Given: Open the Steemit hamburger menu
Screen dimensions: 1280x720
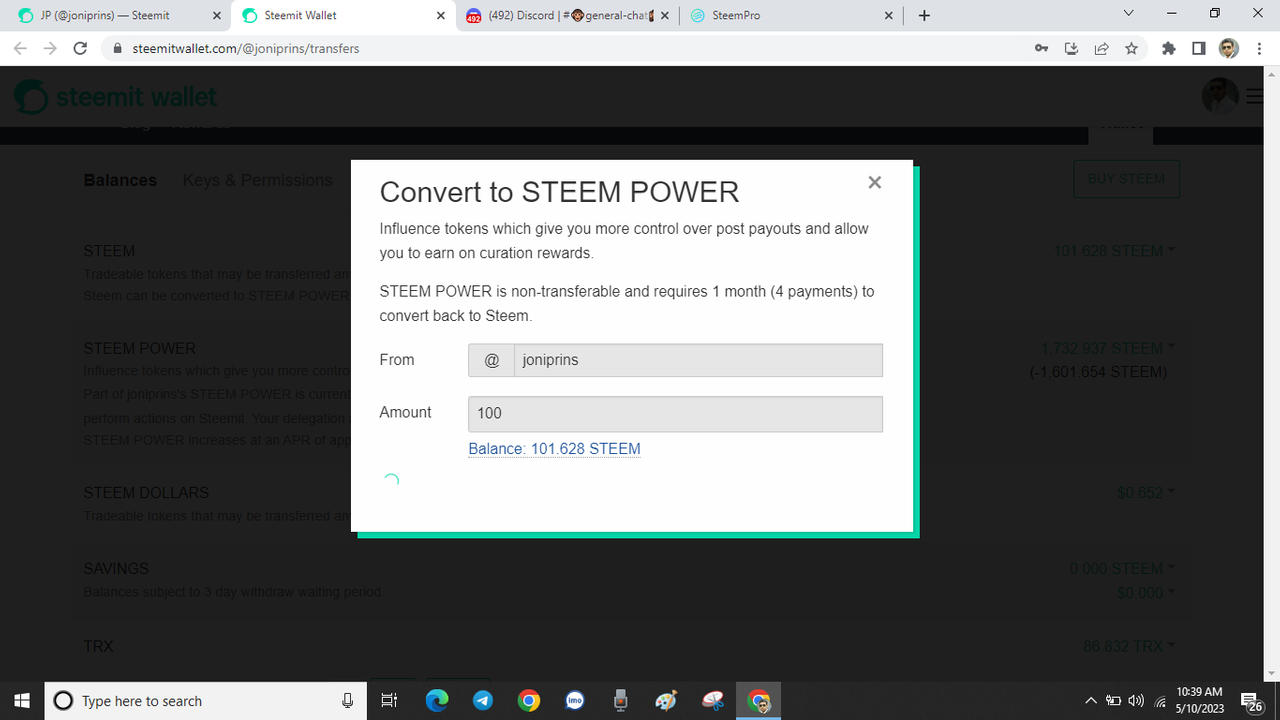Looking at the screenshot, I should tap(1254, 97).
